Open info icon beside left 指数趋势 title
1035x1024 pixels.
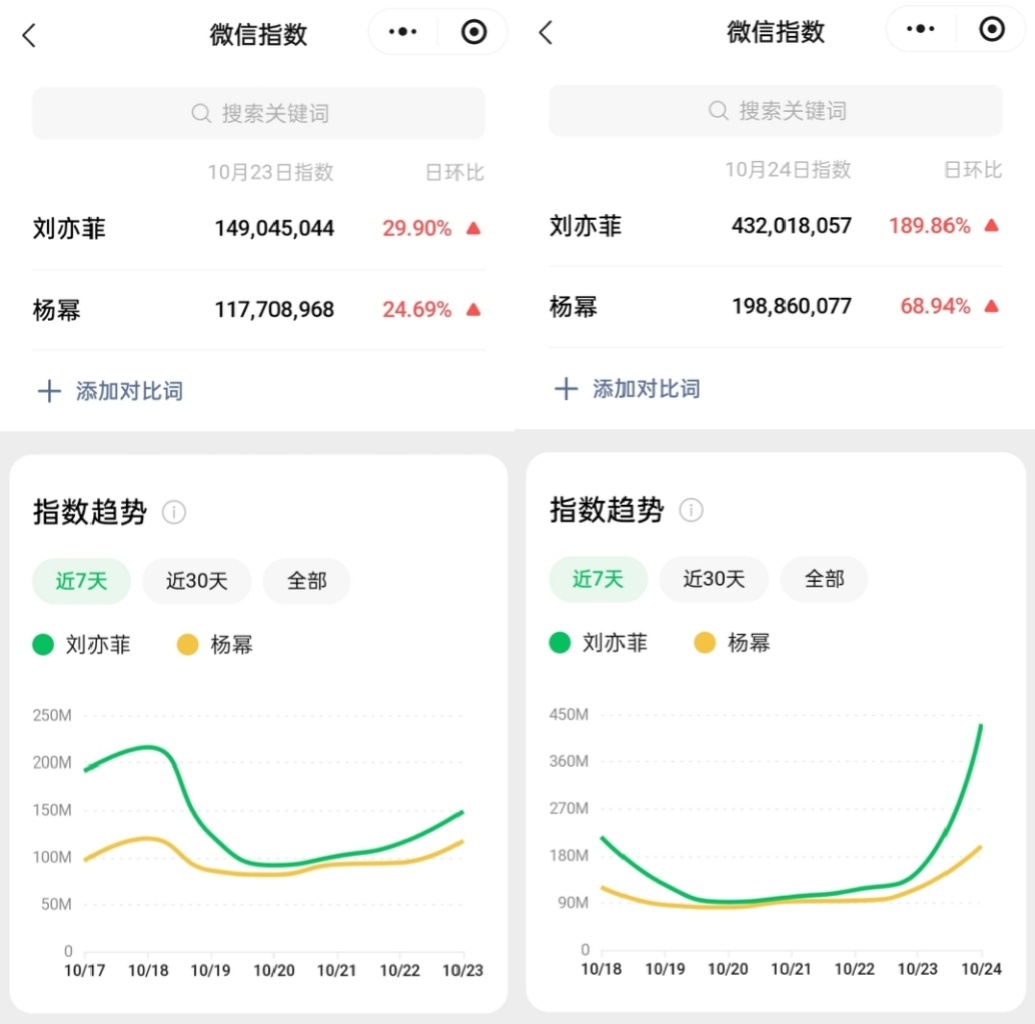(x=174, y=512)
